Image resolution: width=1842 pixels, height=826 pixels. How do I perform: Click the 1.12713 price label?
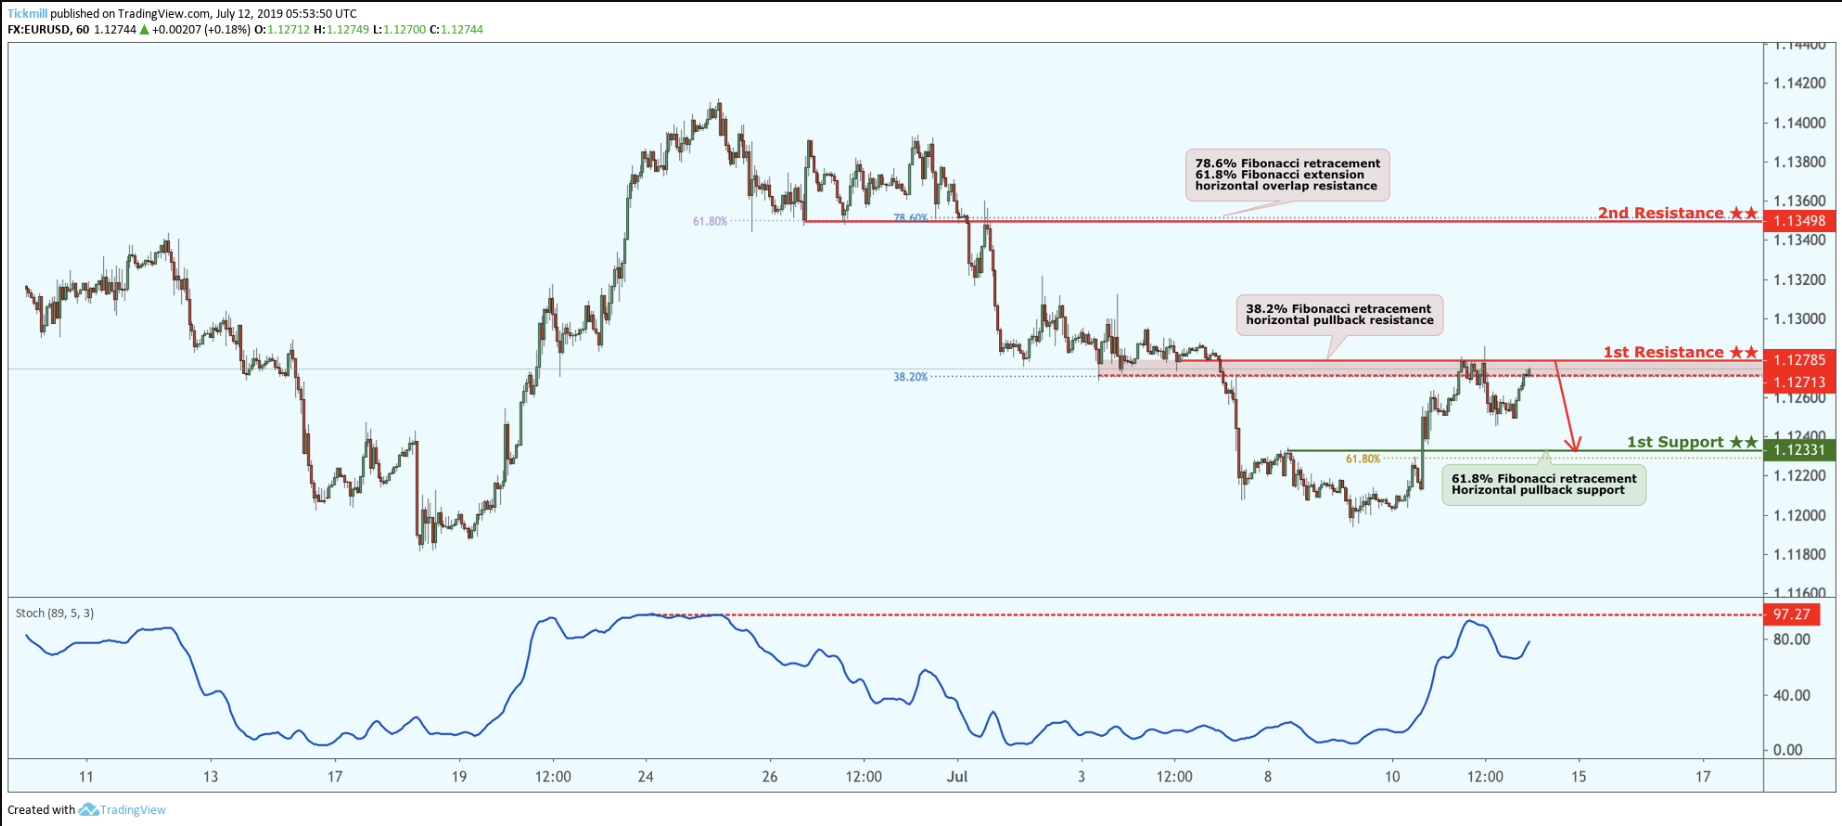tap(1800, 382)
